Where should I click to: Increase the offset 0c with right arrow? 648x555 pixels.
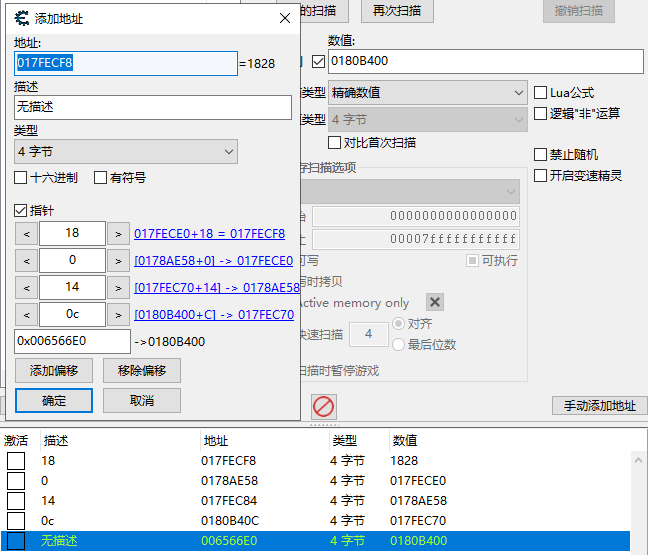[x=118, y=315]
